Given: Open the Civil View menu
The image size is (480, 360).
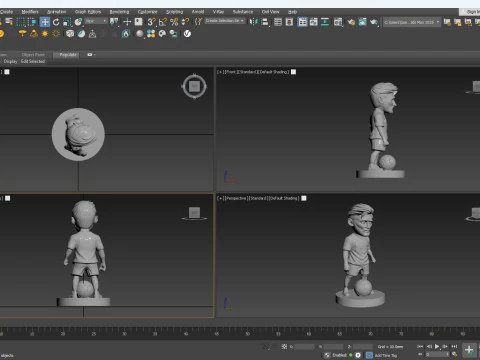Looking at the screenshot, I should pos(270,12).
